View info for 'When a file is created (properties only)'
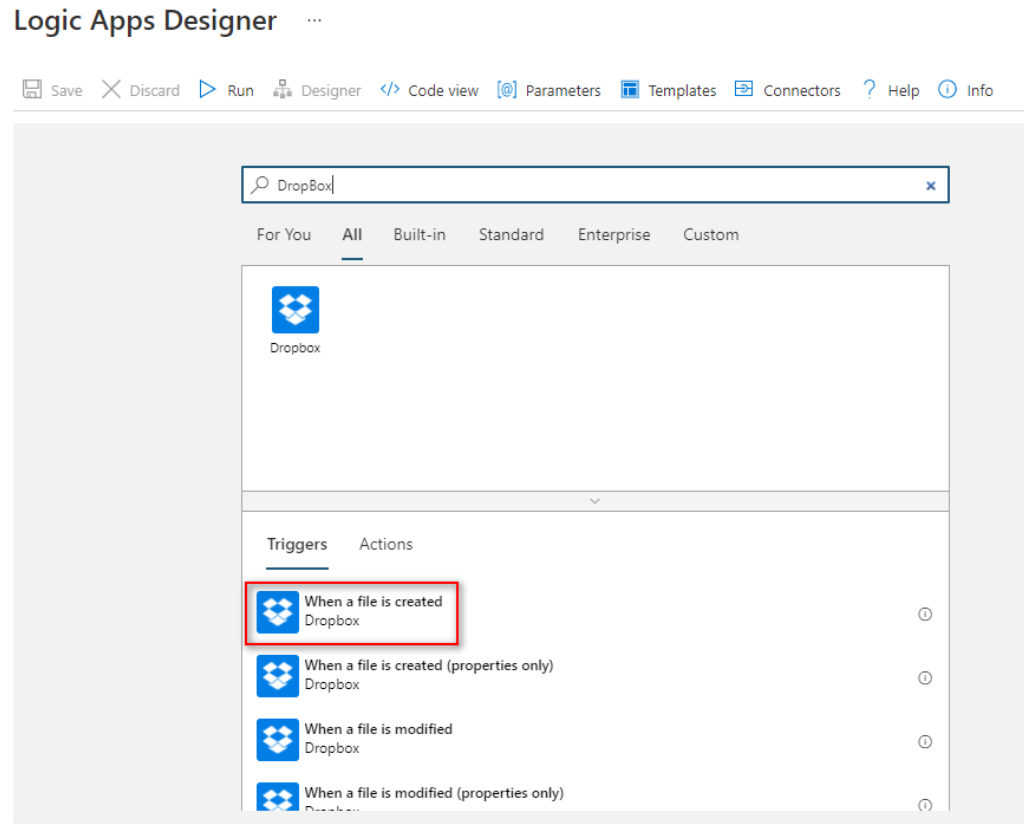 click(x=925, y=678)
